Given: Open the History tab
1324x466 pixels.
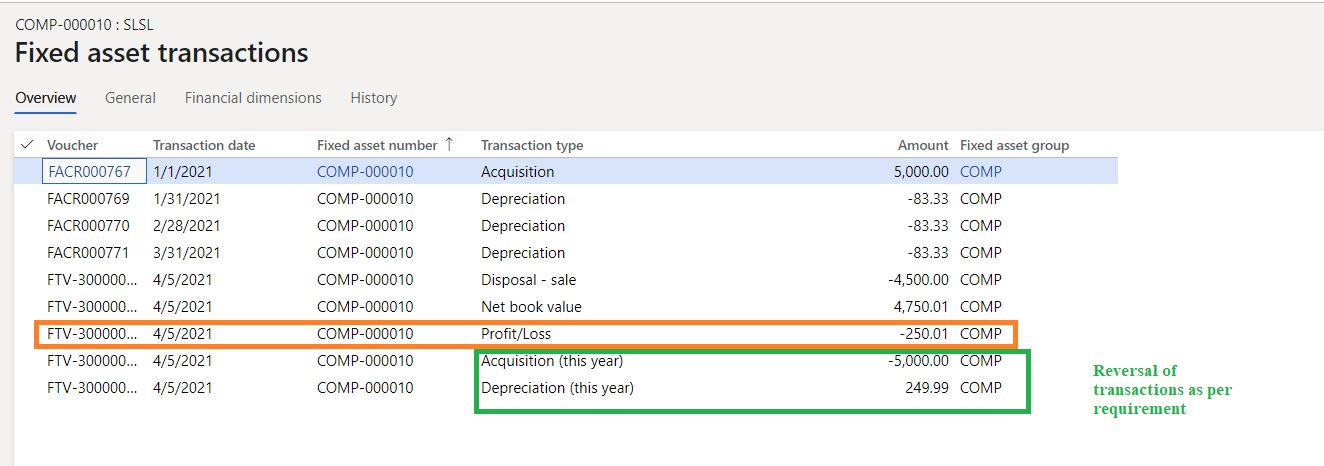Looking at the screenshot, I should point(373,98).
